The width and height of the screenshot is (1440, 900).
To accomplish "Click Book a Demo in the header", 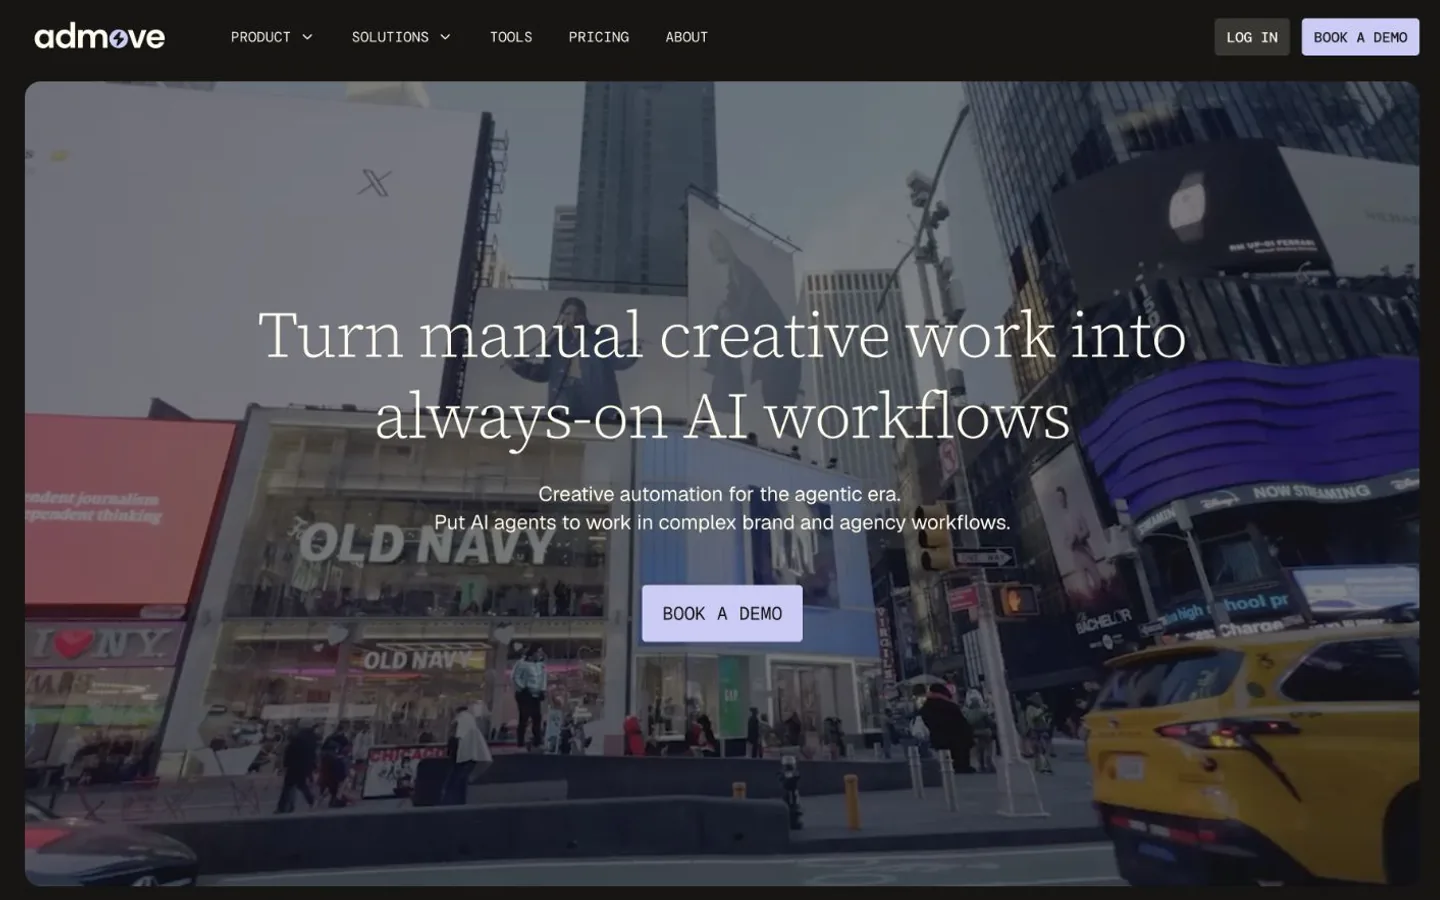I will tap(1360, 37).
